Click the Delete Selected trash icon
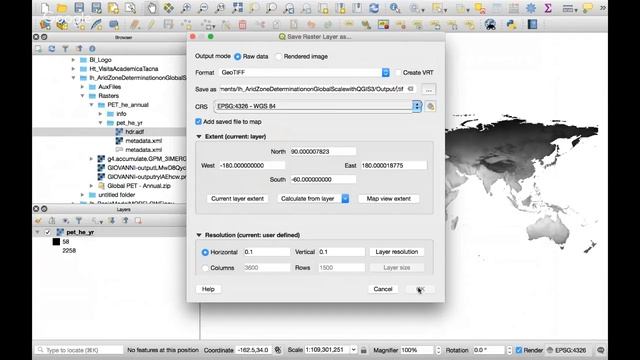Screen dimensions: 640x360 [x=242, y=24]
